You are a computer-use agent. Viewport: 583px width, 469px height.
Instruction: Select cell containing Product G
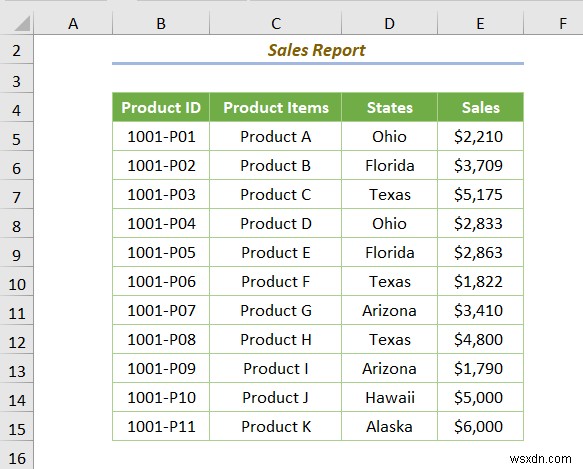pyautogui.click(x=276, y=311)
